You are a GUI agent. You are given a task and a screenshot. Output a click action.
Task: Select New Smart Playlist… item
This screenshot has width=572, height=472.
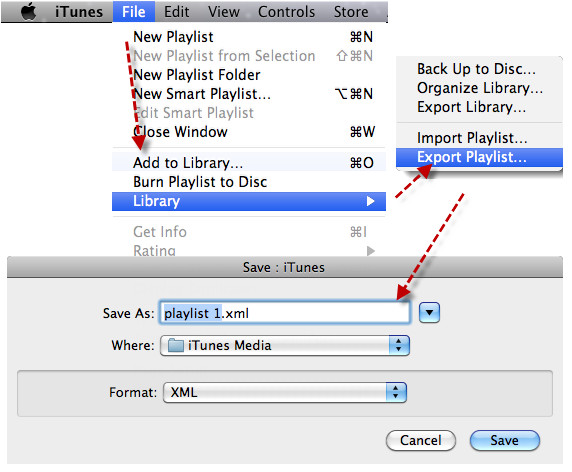click(249, 94)
